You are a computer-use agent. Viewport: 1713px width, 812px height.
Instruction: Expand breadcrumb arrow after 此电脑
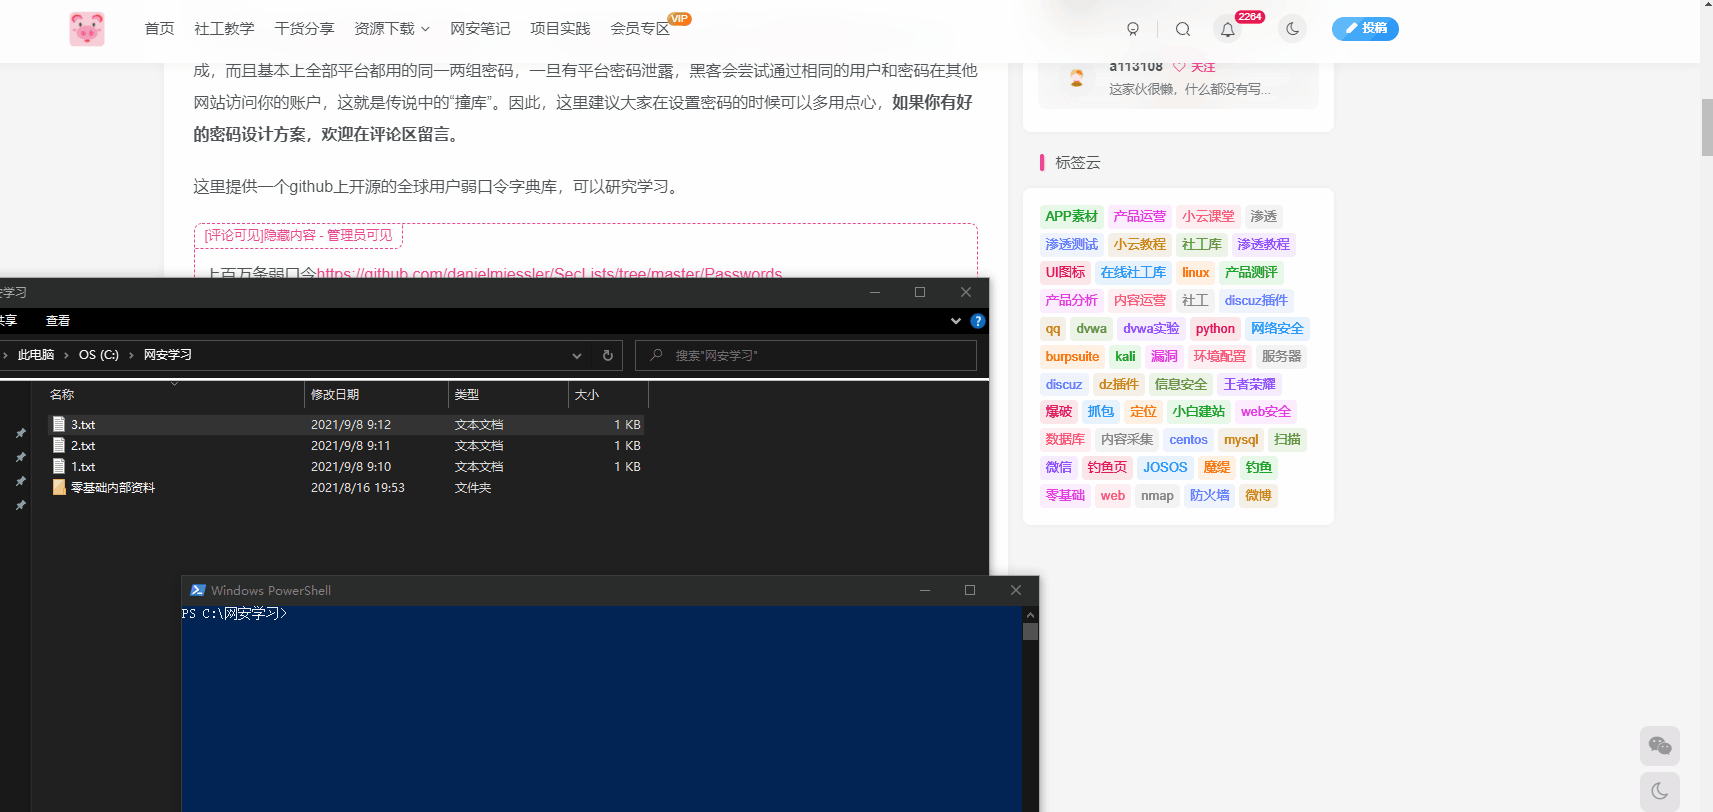pos(66,355)
